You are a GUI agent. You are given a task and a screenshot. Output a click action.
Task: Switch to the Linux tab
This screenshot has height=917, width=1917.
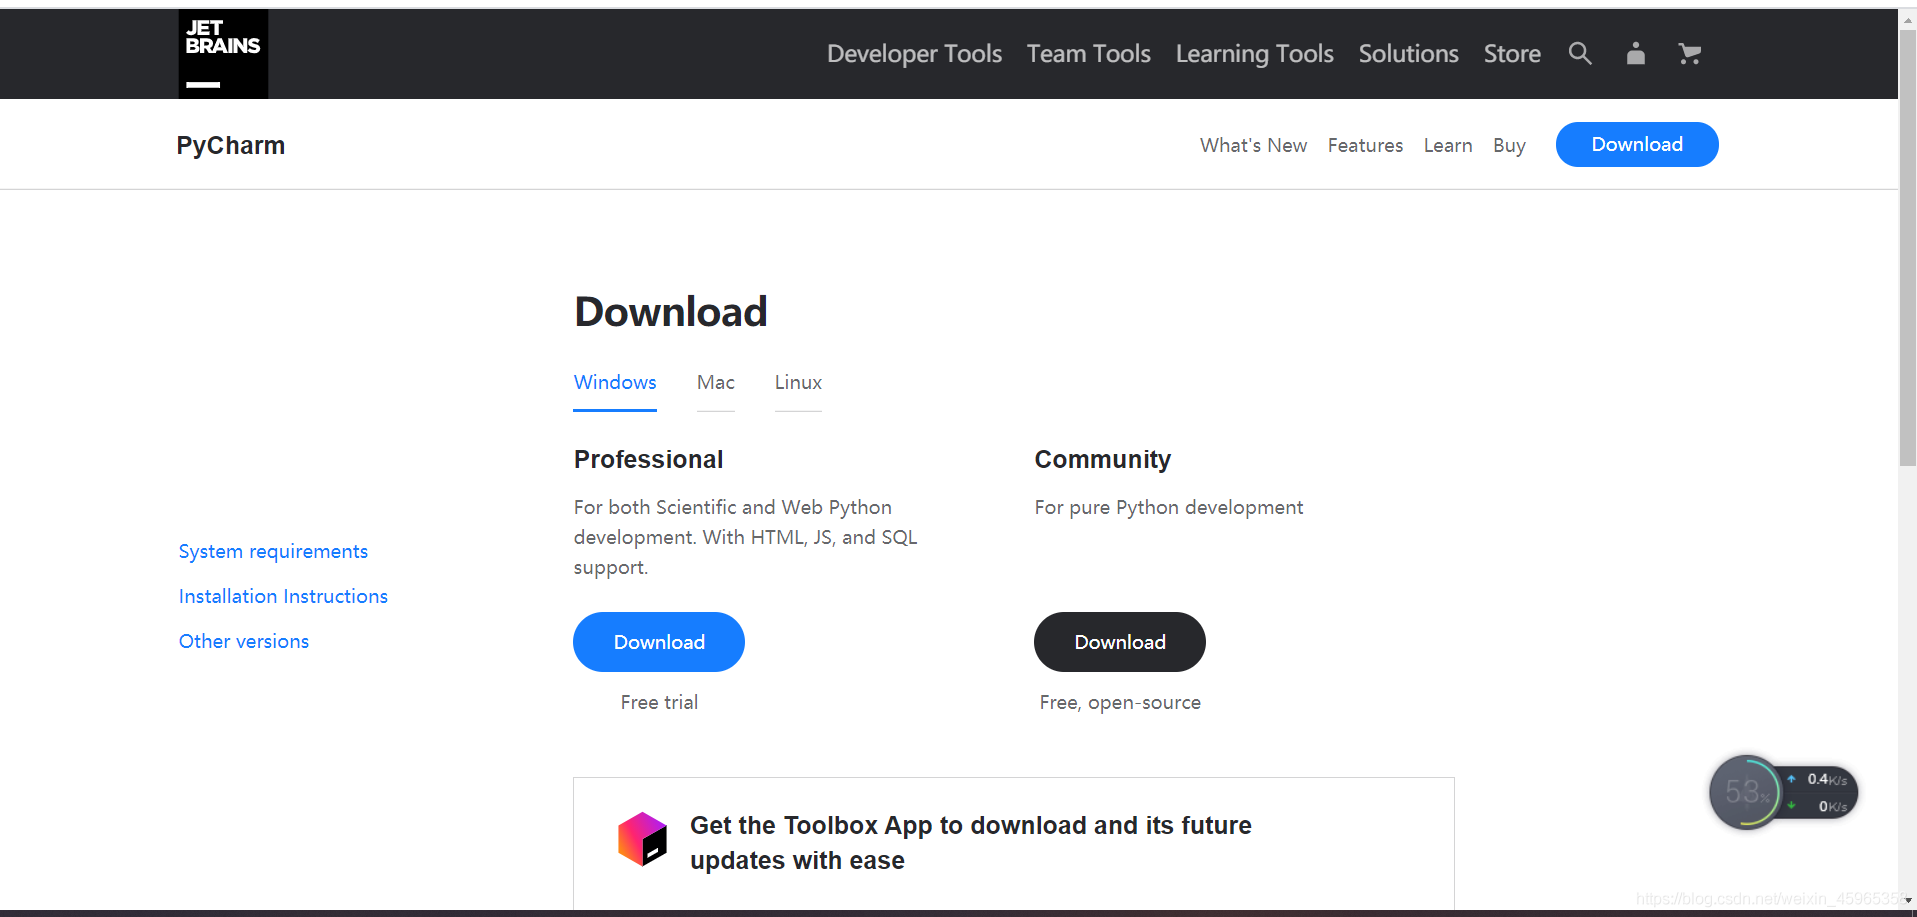(x=798, y=383)
